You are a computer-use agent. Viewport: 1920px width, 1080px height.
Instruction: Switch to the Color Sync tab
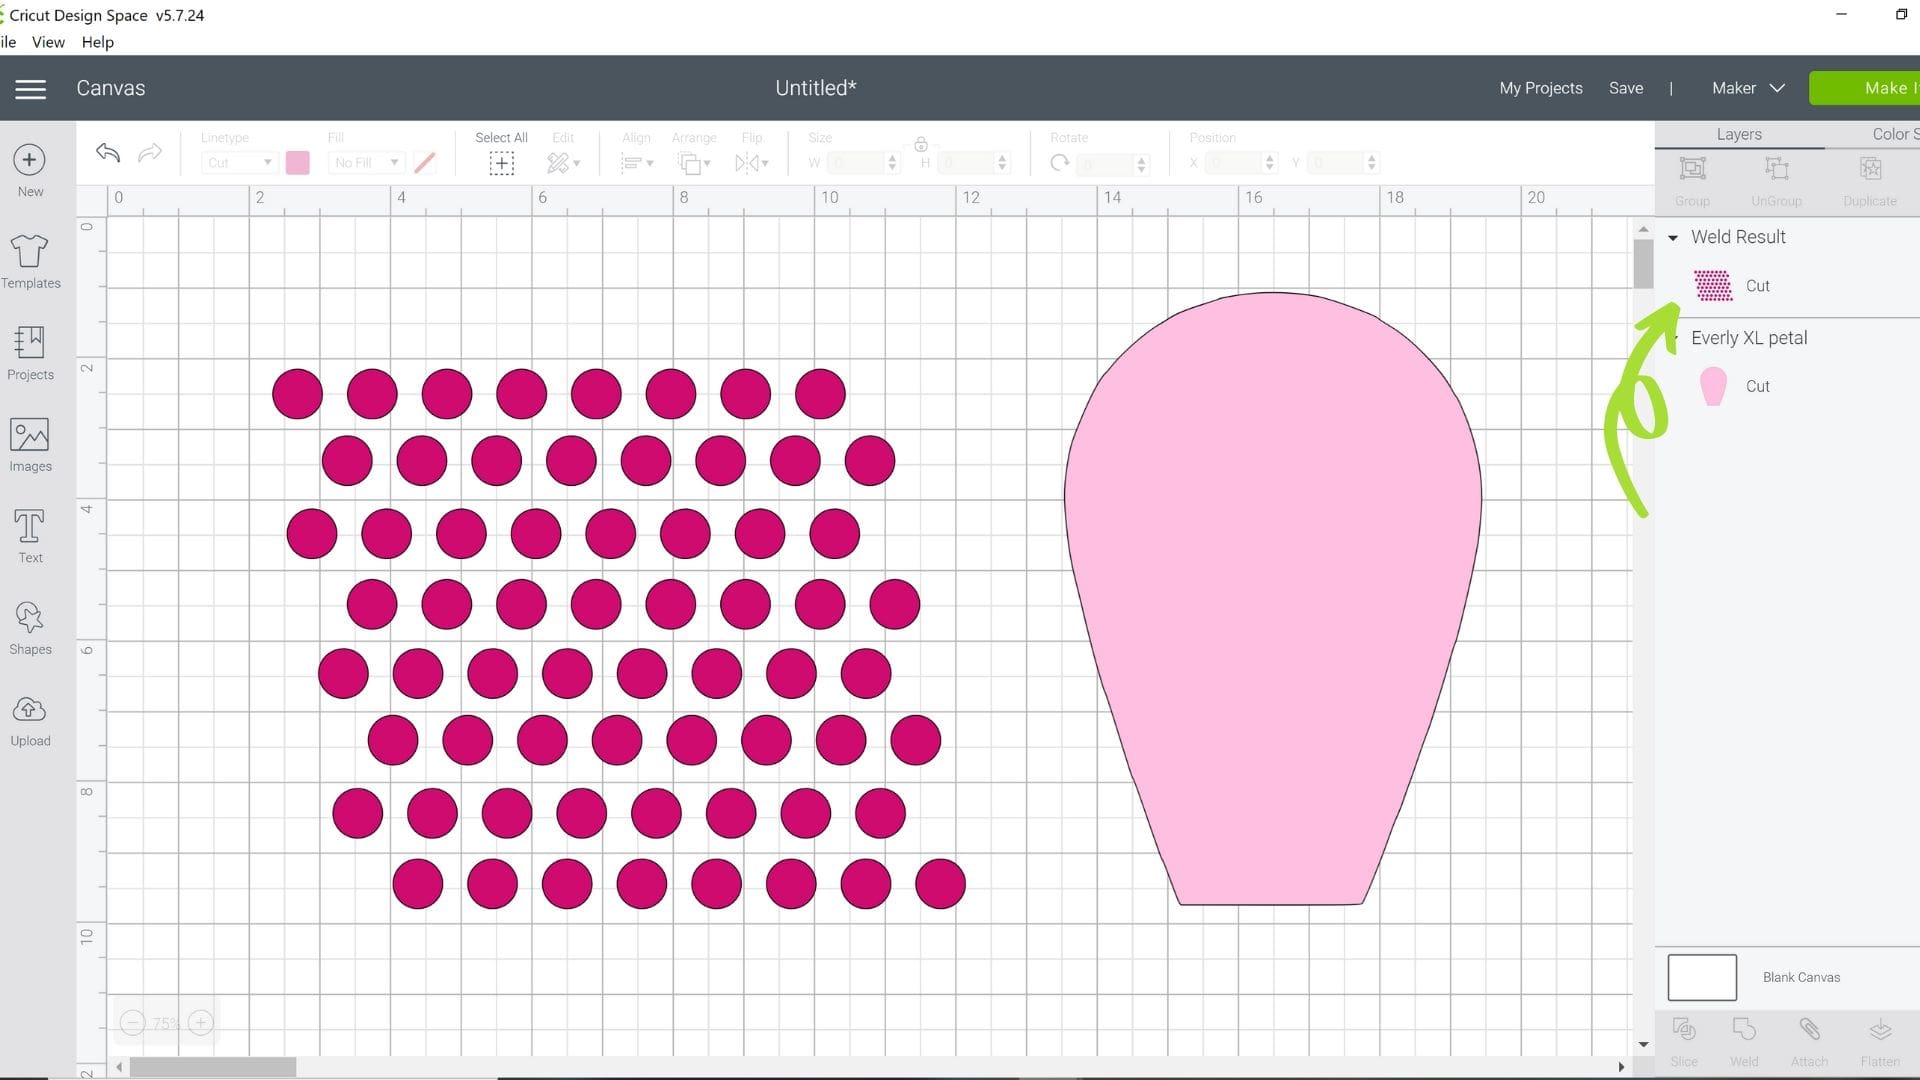(1894, 133)
